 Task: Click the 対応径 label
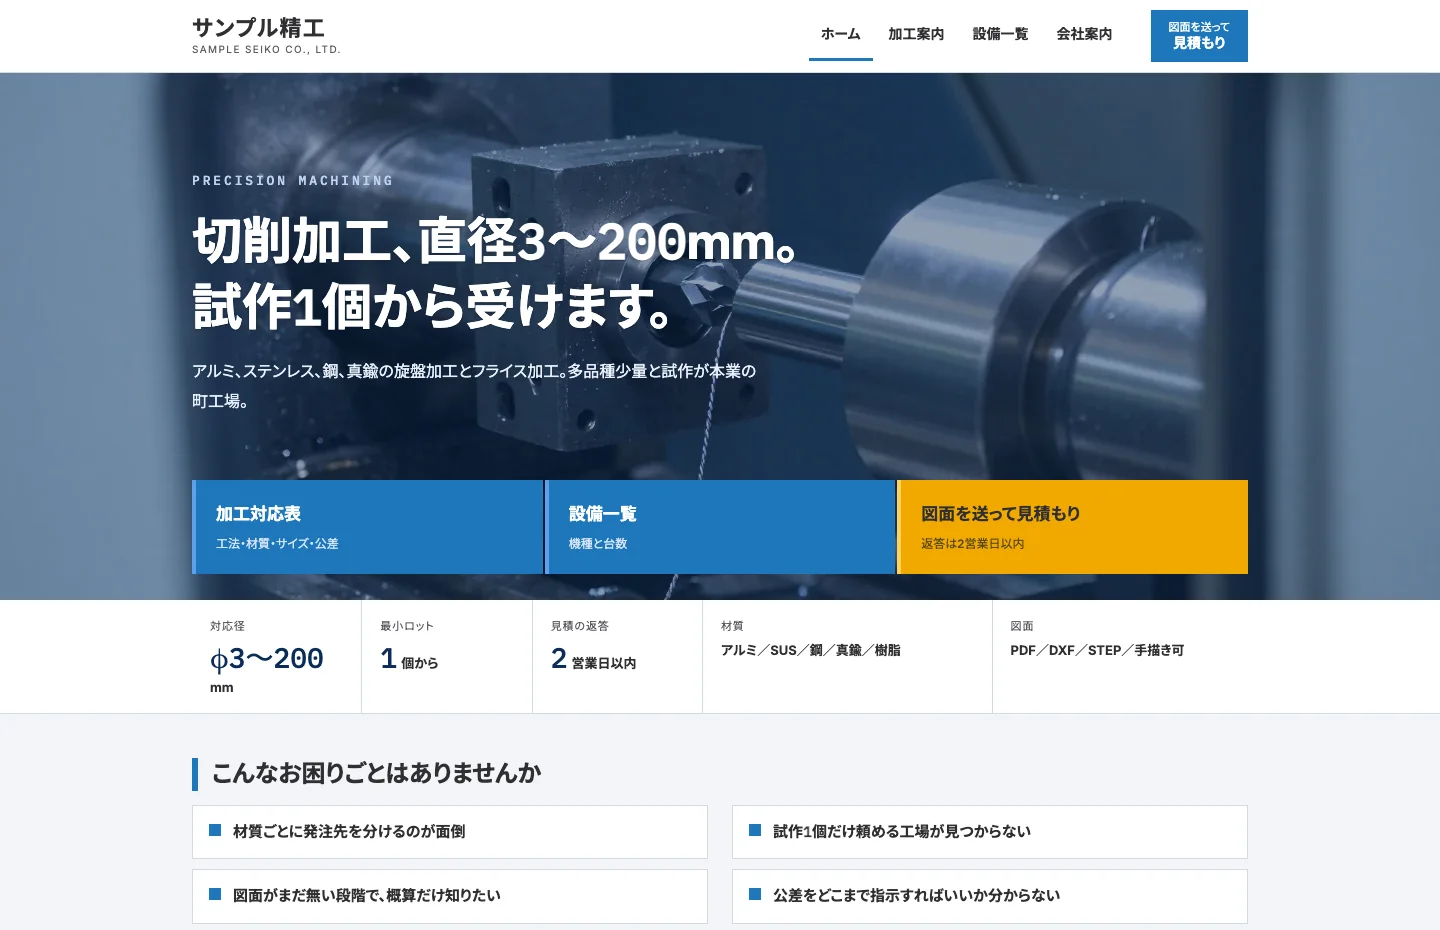click(227, 626)
